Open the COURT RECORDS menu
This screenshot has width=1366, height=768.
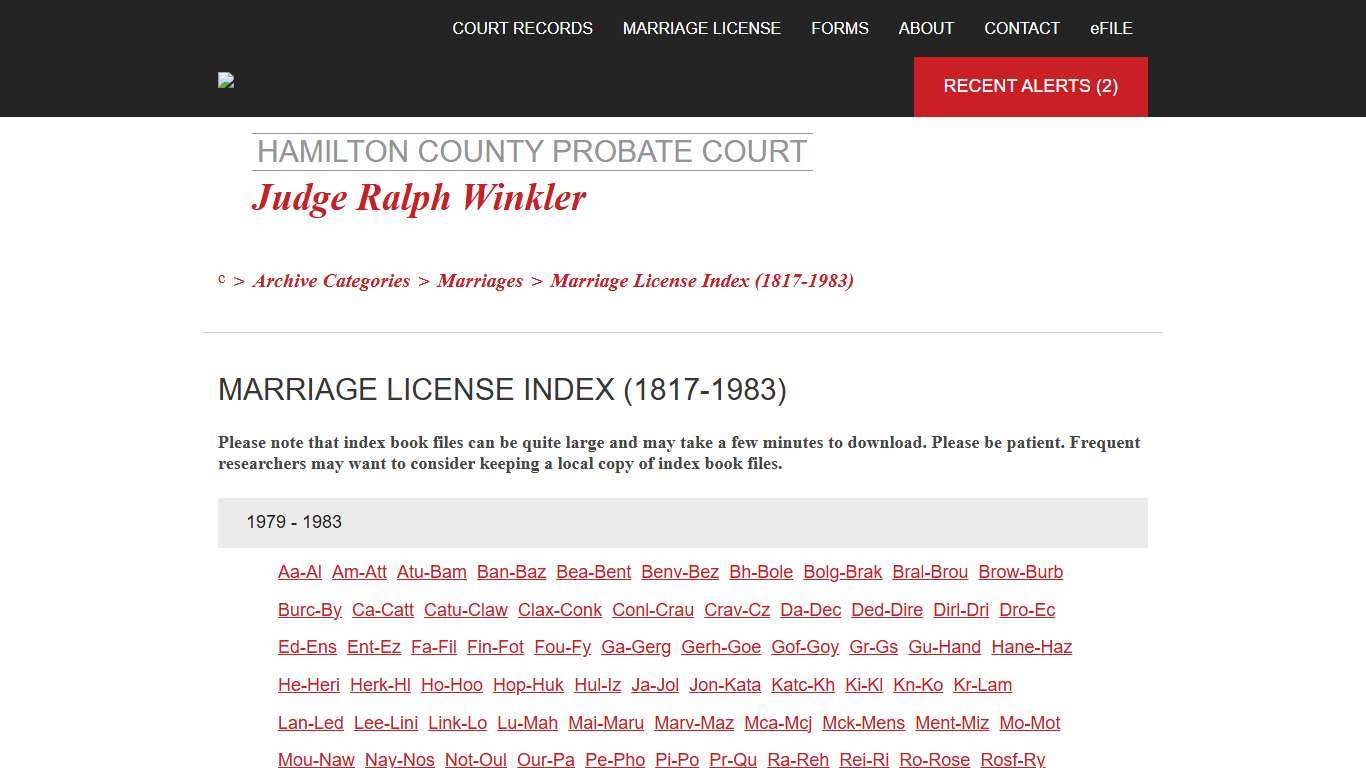point(522,28)
